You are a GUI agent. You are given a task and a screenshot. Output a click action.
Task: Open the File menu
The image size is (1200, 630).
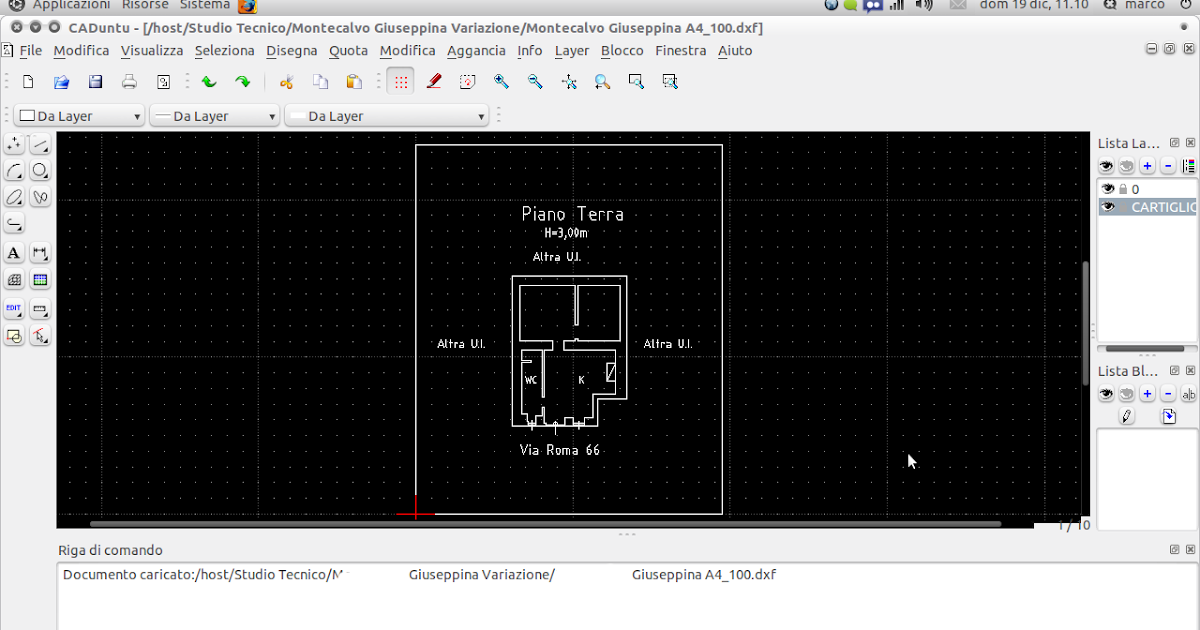[x=30, y=50]
